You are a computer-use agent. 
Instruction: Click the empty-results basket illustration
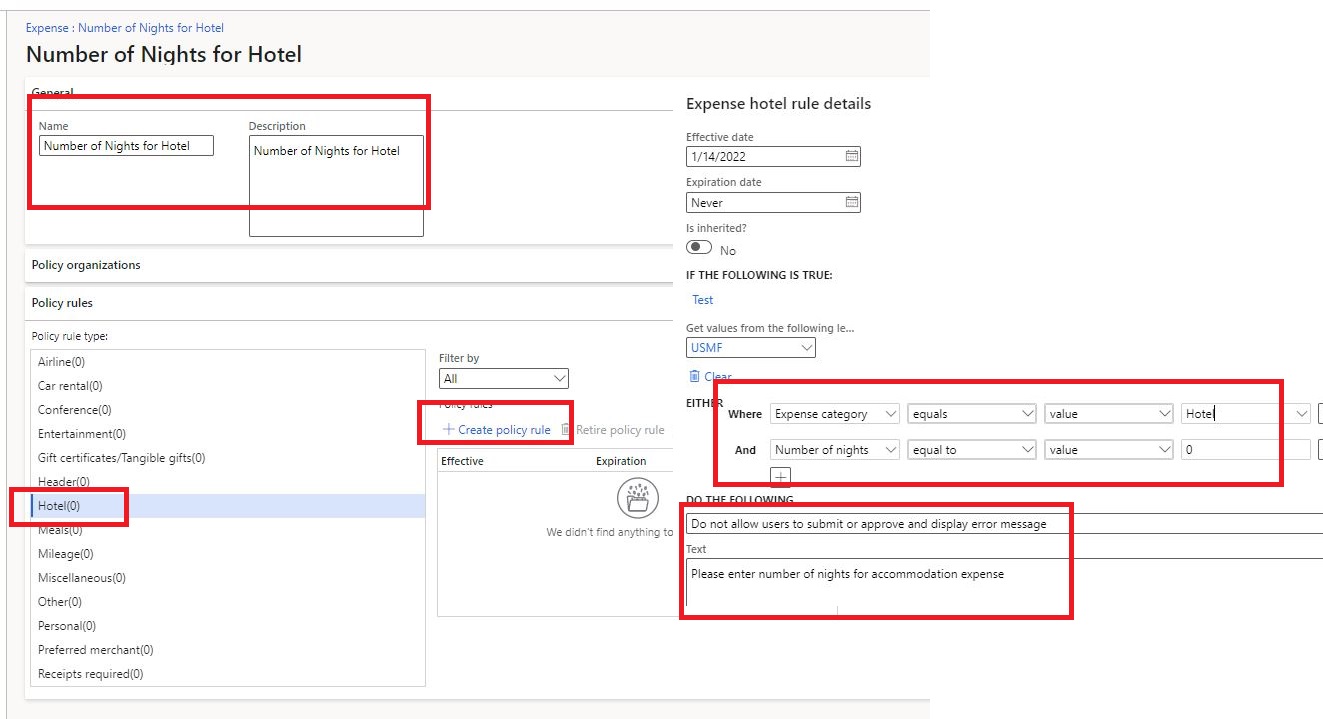[639, 497]
